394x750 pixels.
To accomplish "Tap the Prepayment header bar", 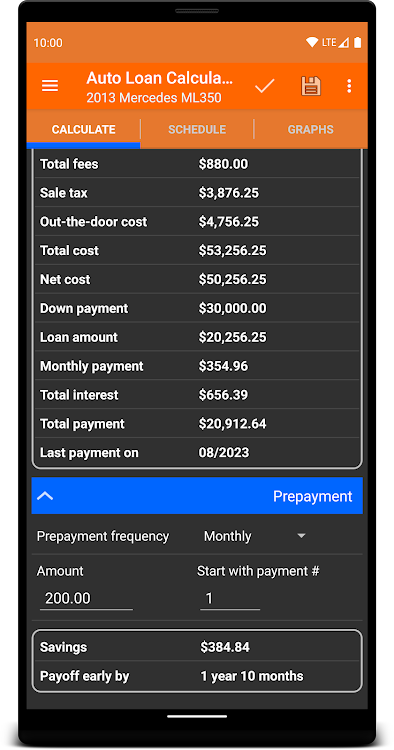I will [x=197, y=496].
